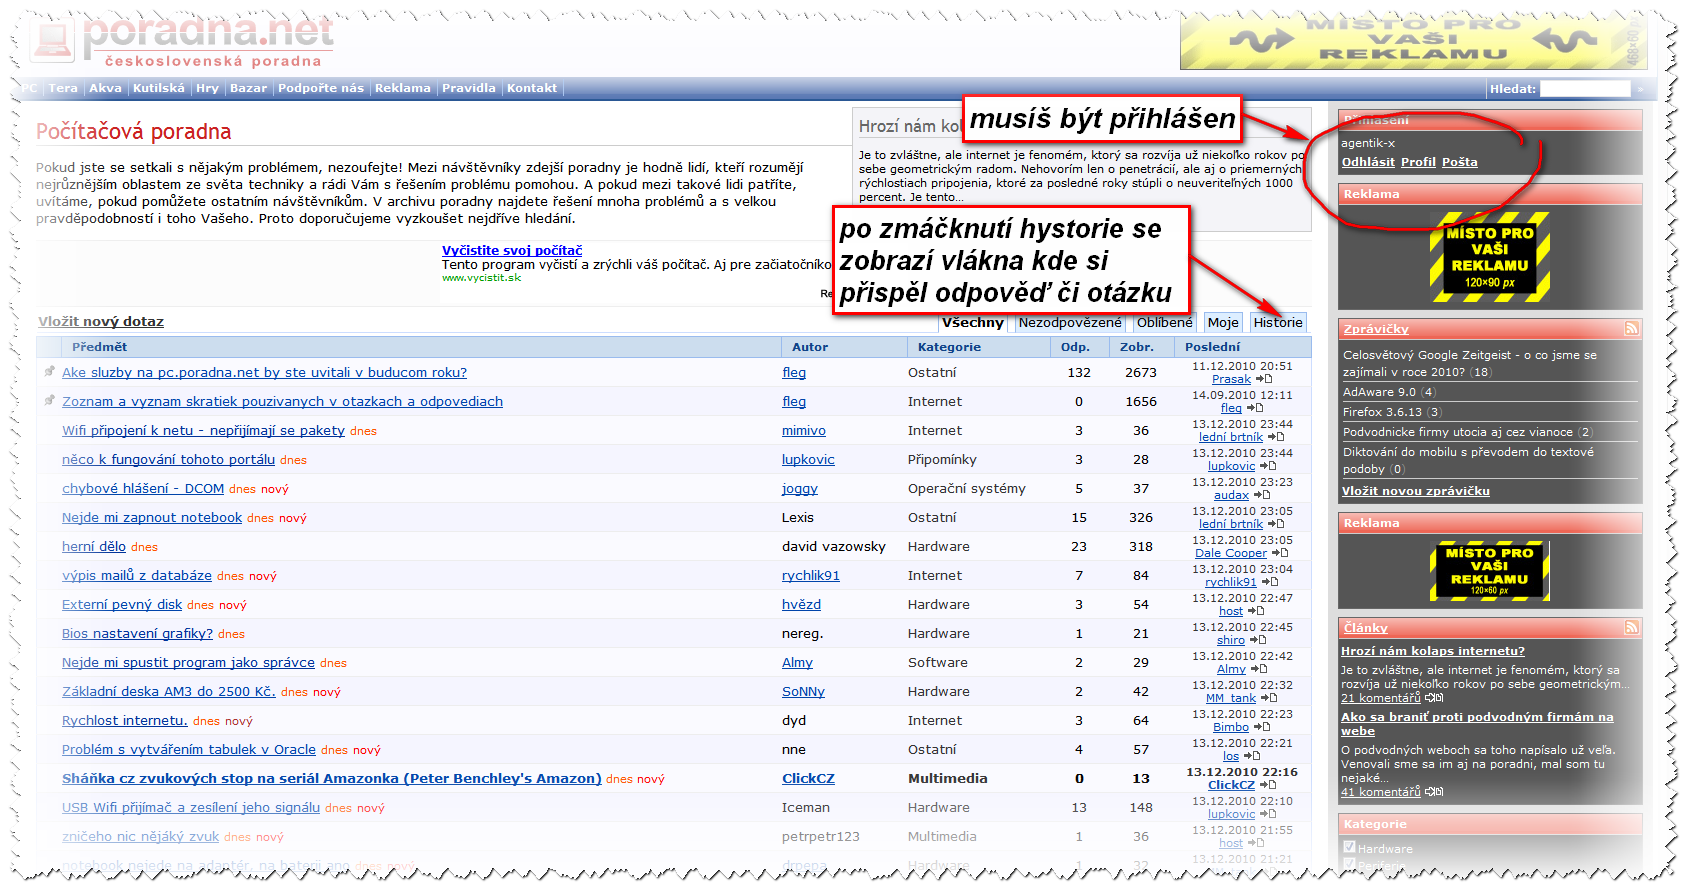1687x889 pixels.
Task: Log out using the Odhlásit link
Action: click(1367, 162)
